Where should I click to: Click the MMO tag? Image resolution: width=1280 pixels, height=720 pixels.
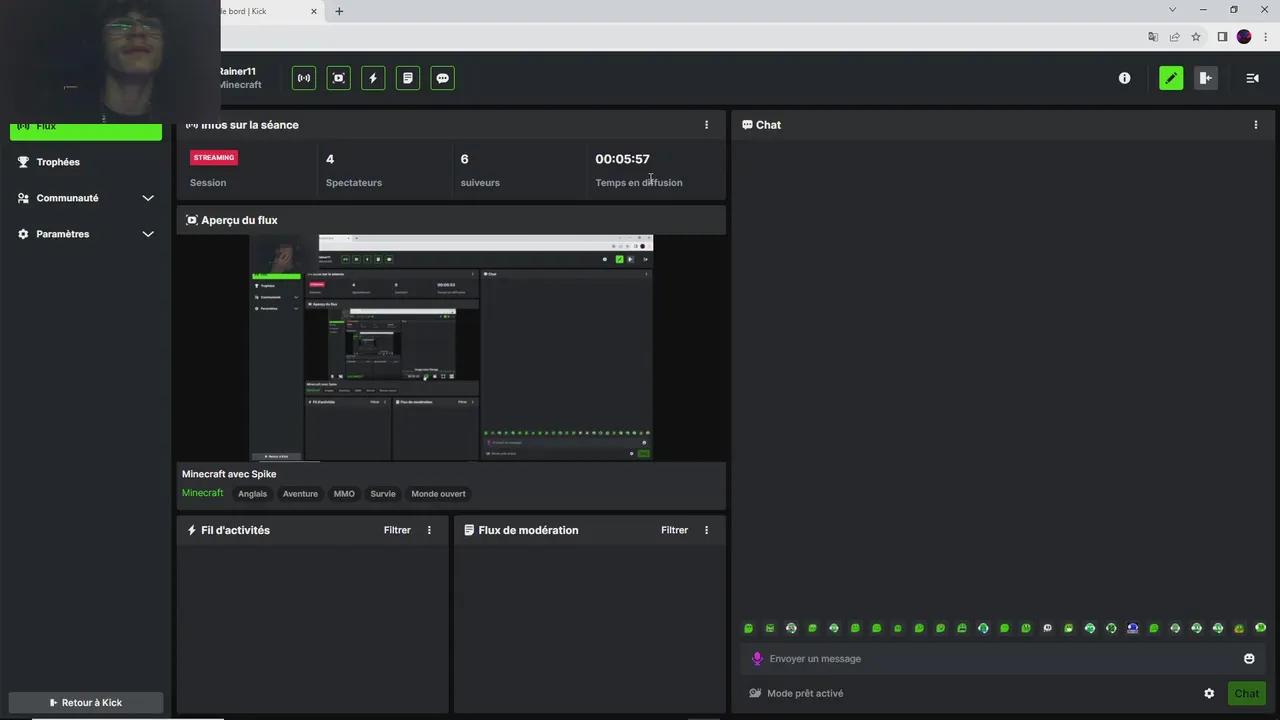pyautogui.click(x=344, y=494)
